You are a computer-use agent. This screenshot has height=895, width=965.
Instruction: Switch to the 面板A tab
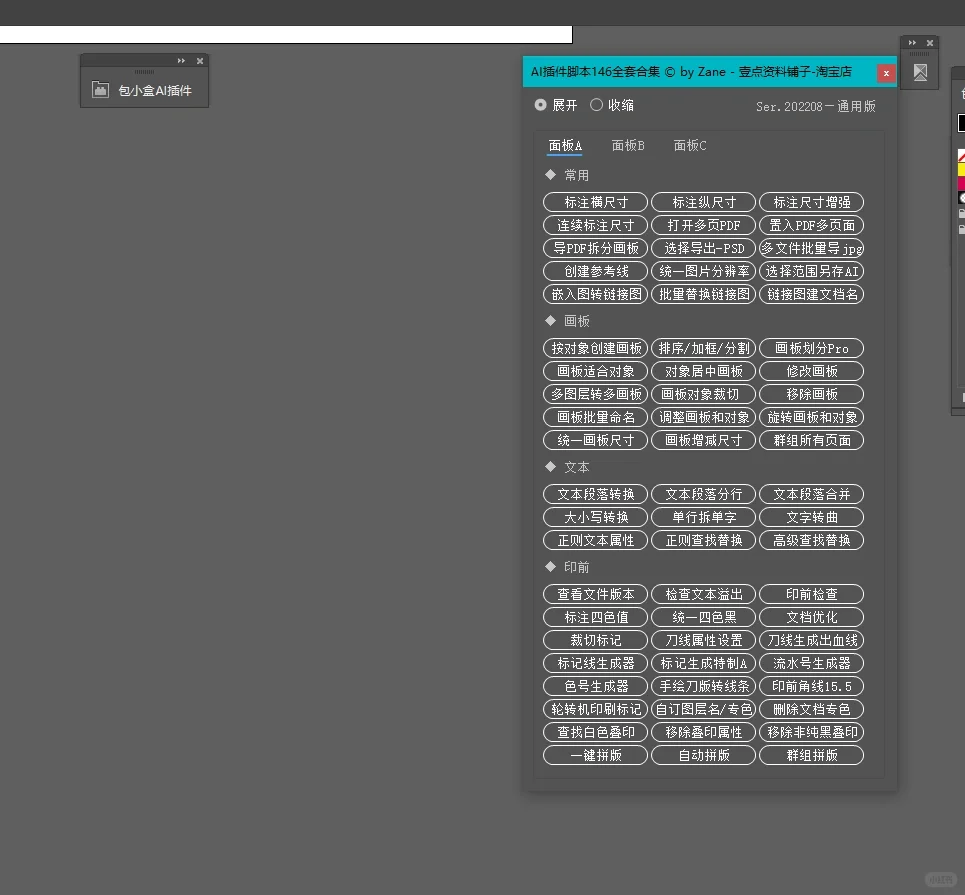pyautogui.click(x=565, y=145)
